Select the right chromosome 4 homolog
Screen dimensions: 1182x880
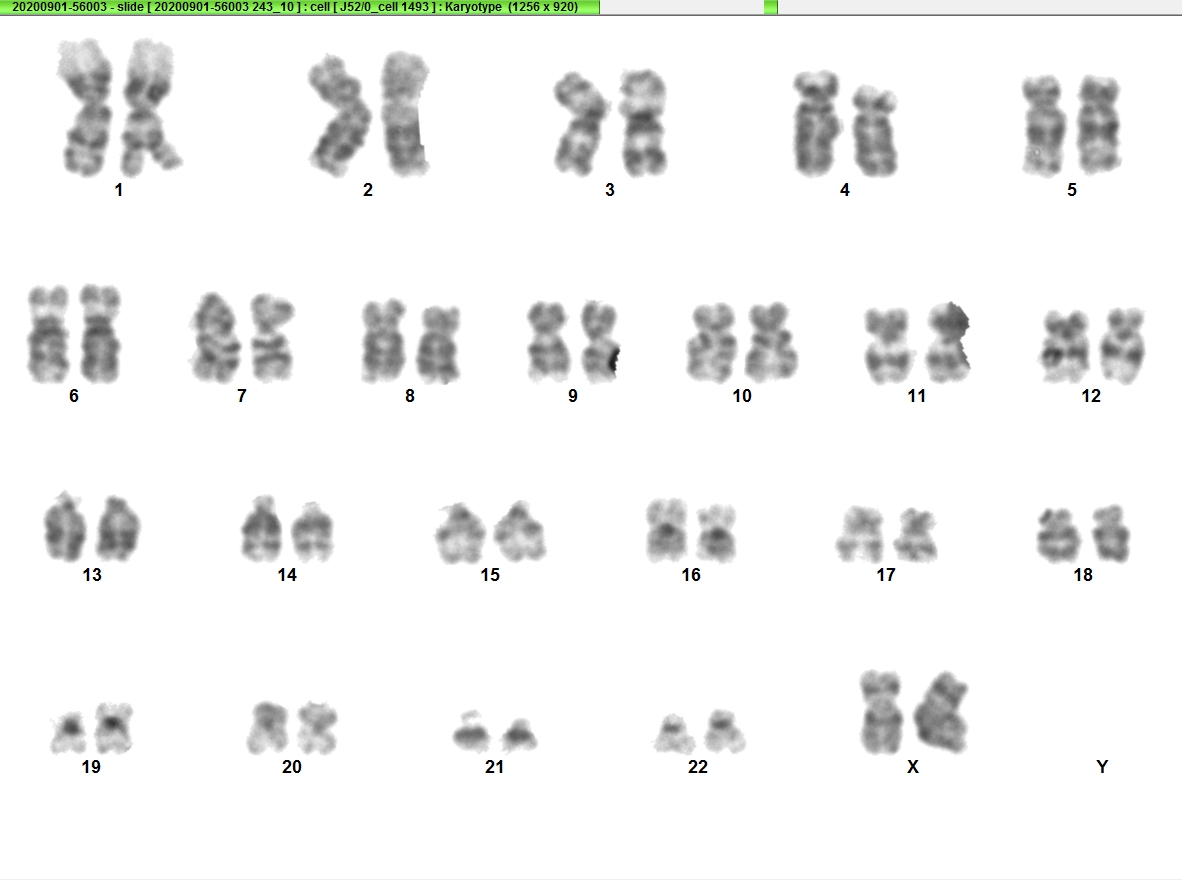(875, 131)
